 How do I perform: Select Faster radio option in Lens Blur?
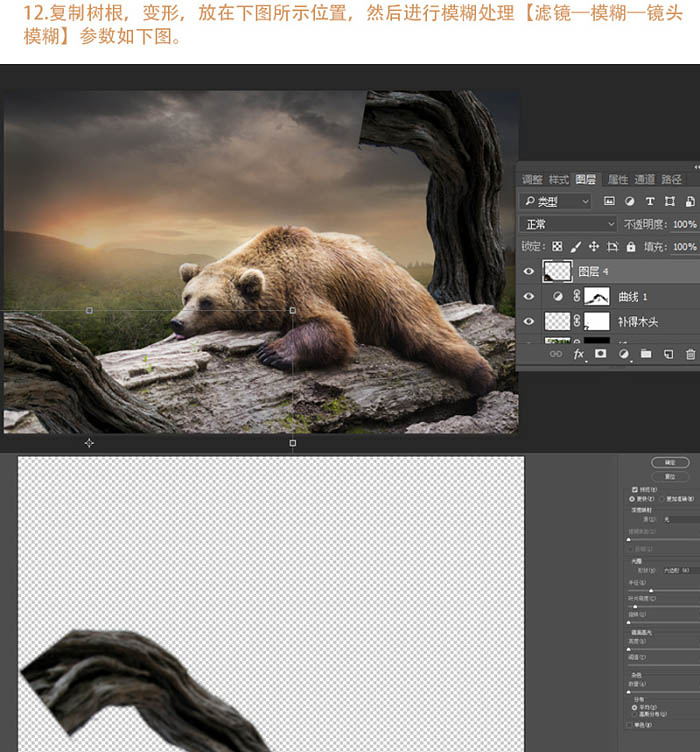[632, 499]
